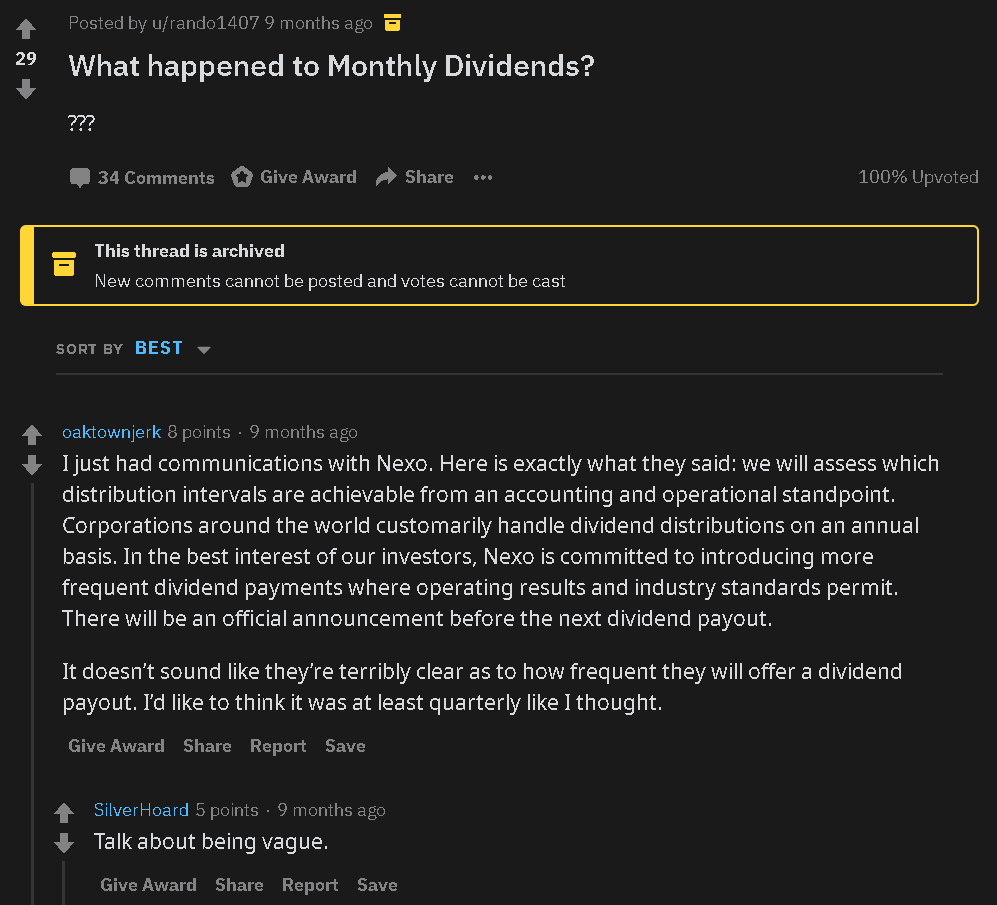Open the BEST sort option menu
Viewport: 997px width, 905px height.
tap(158, 349)
